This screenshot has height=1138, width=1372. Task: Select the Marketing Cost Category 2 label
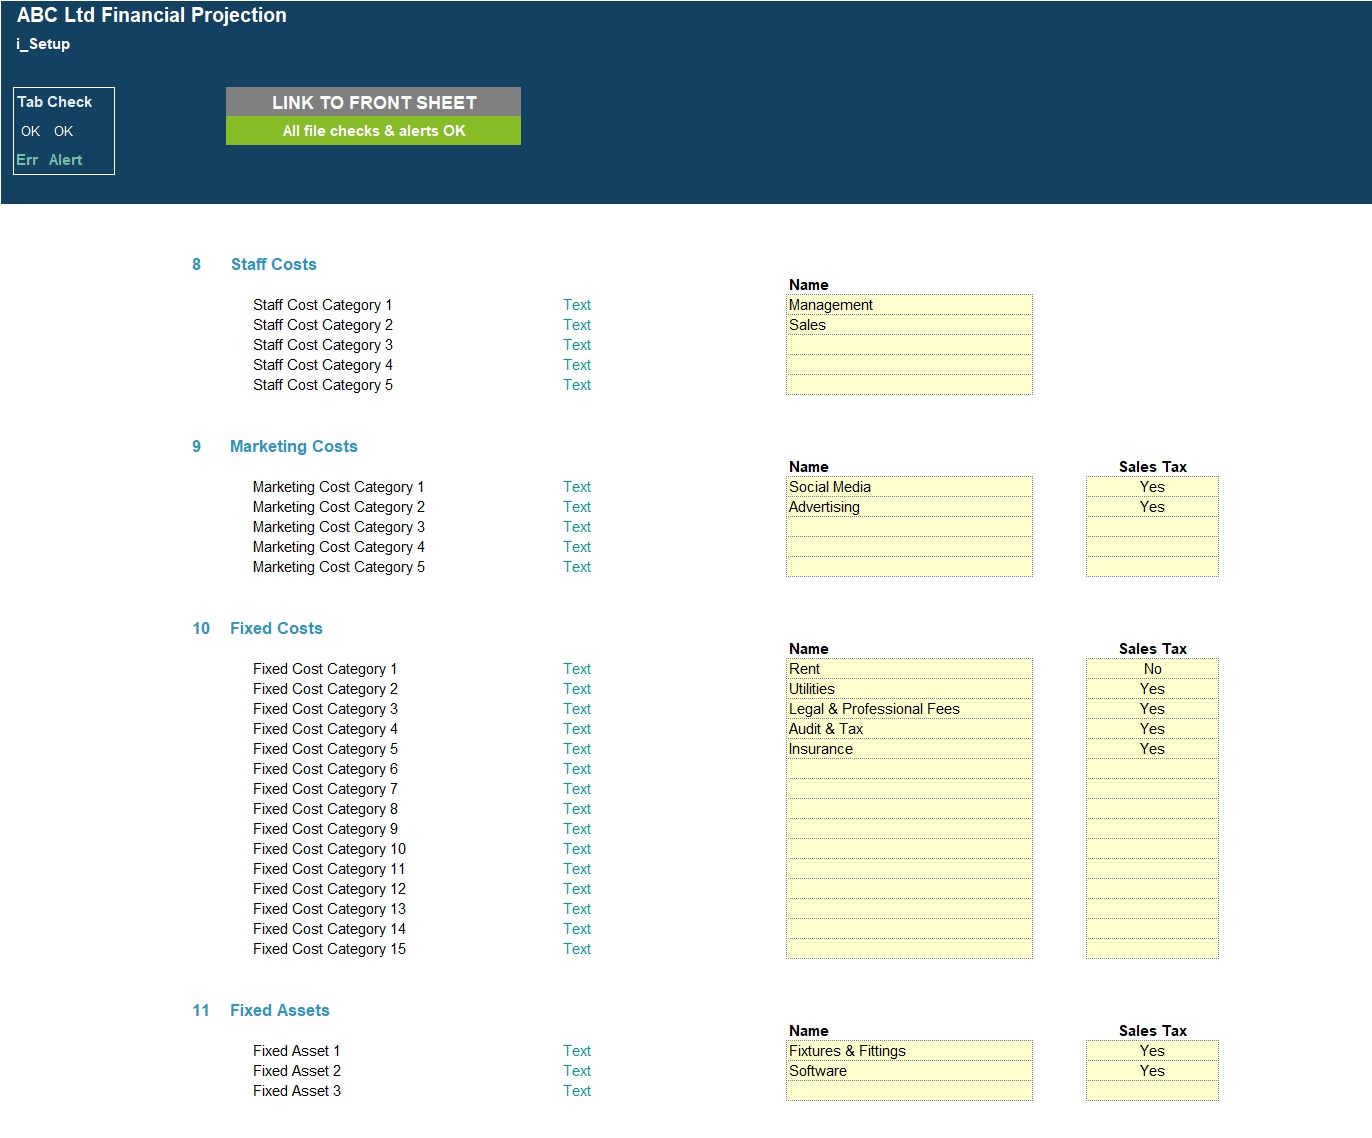pos(338,507)
